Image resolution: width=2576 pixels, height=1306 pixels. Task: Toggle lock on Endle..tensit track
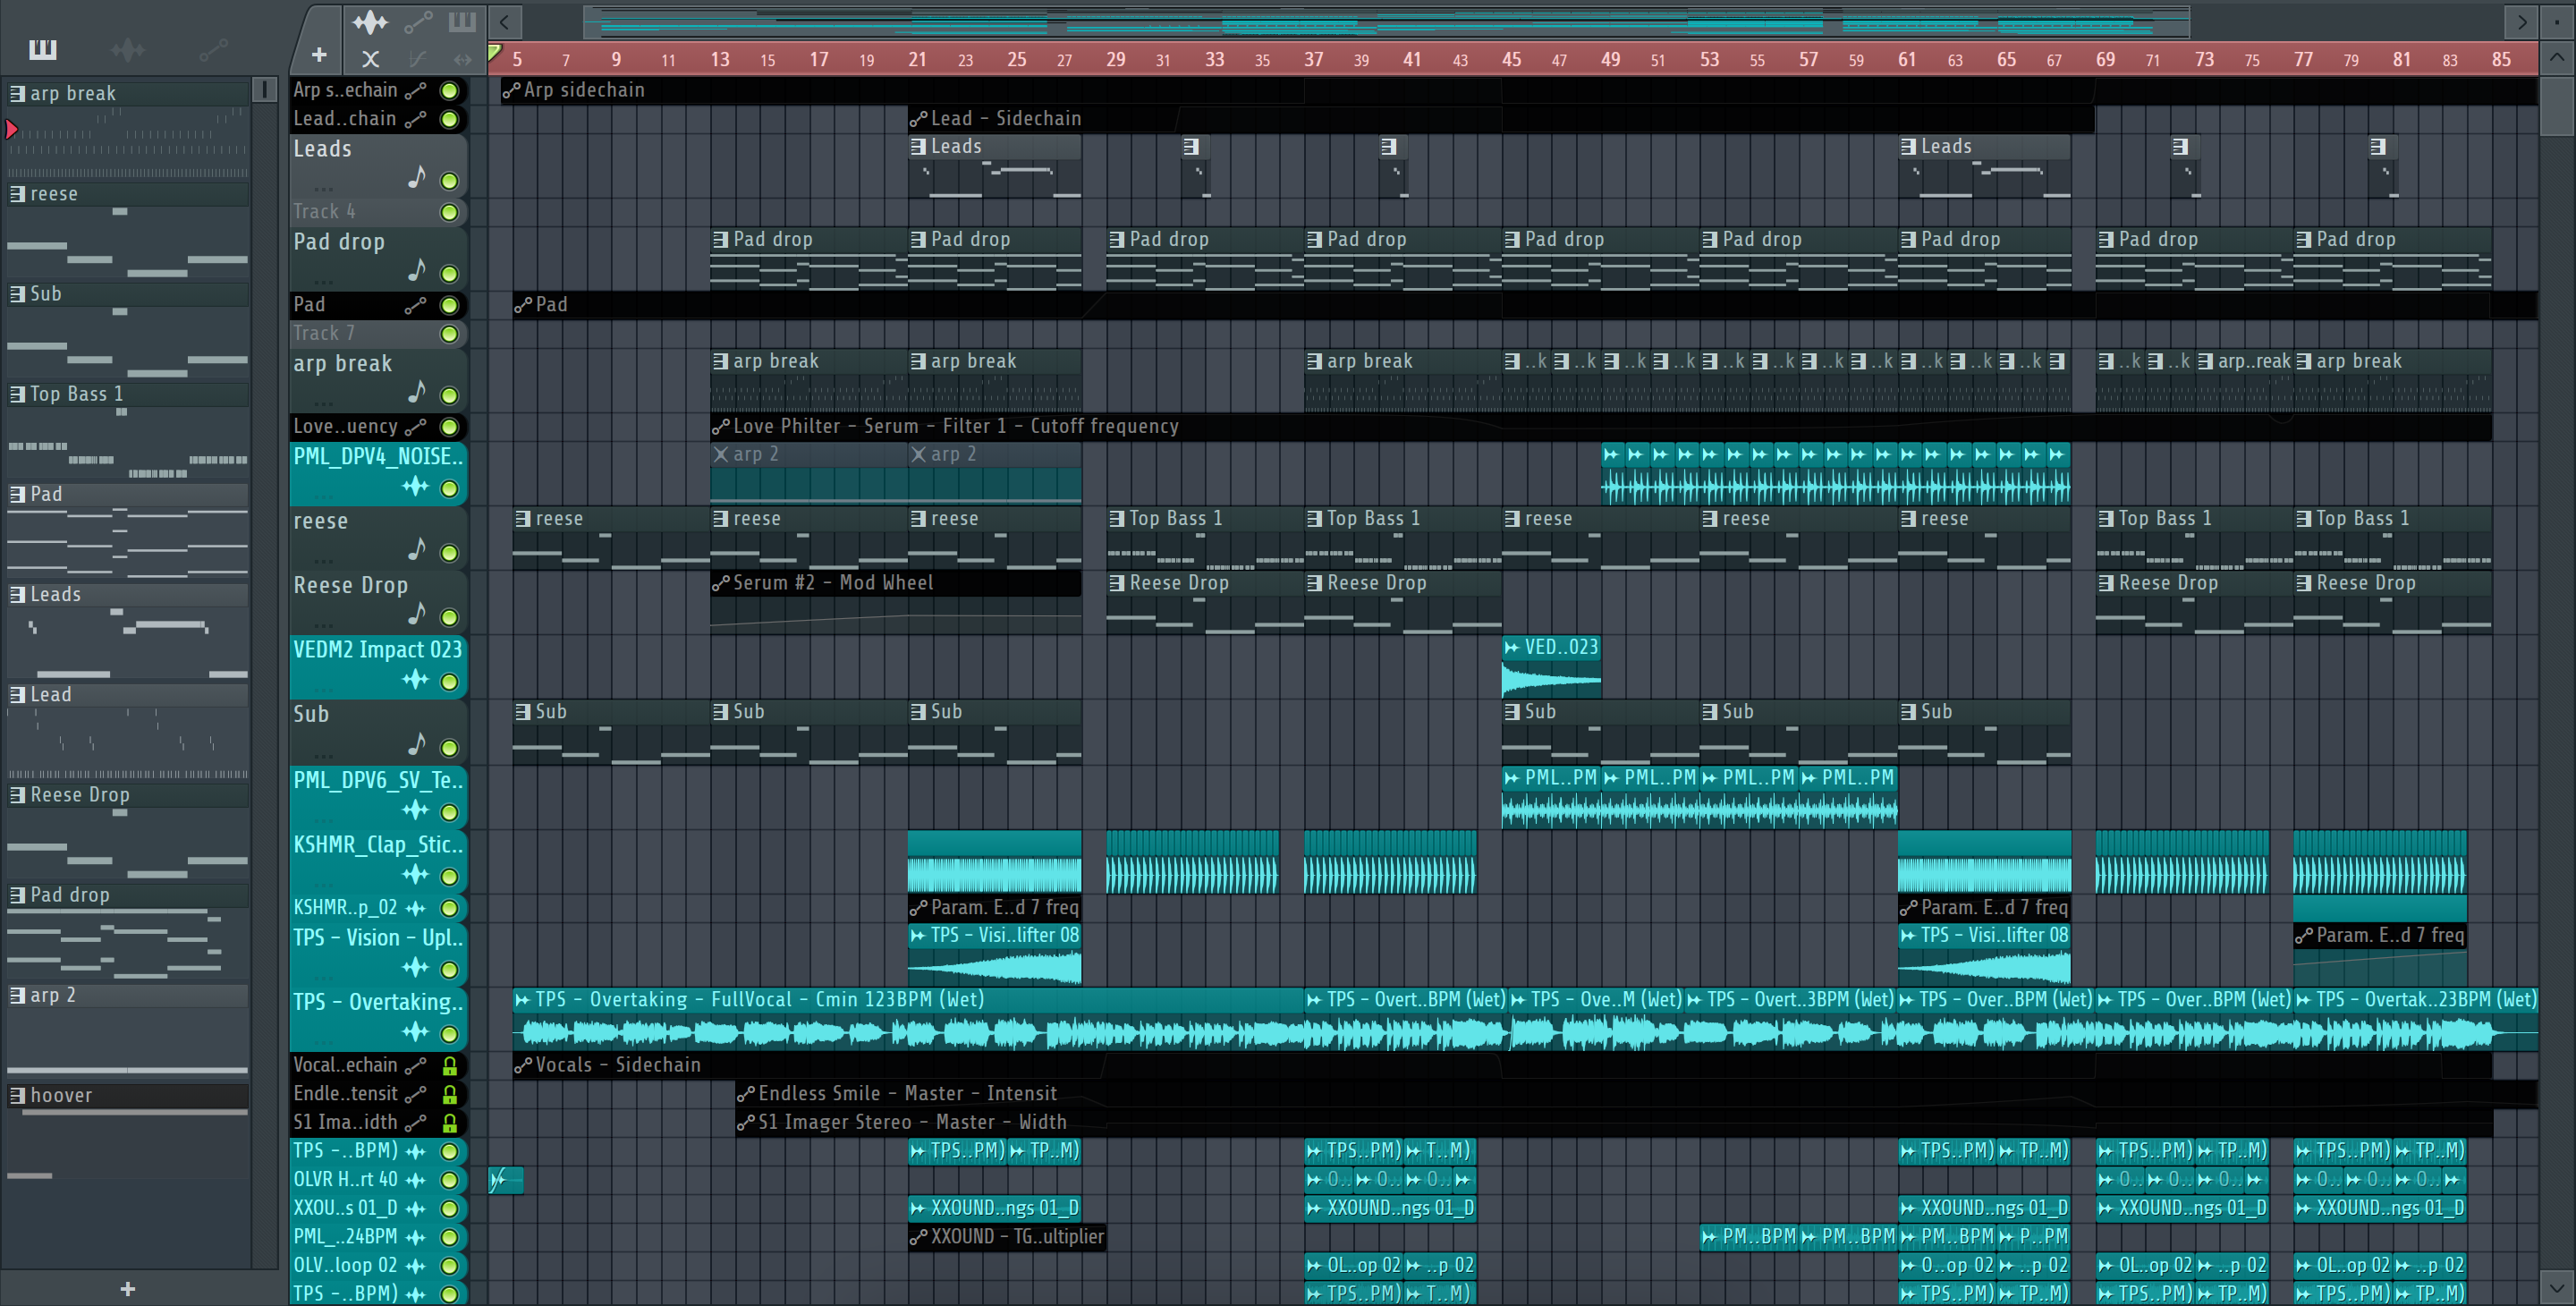(x=450, y=1094)
